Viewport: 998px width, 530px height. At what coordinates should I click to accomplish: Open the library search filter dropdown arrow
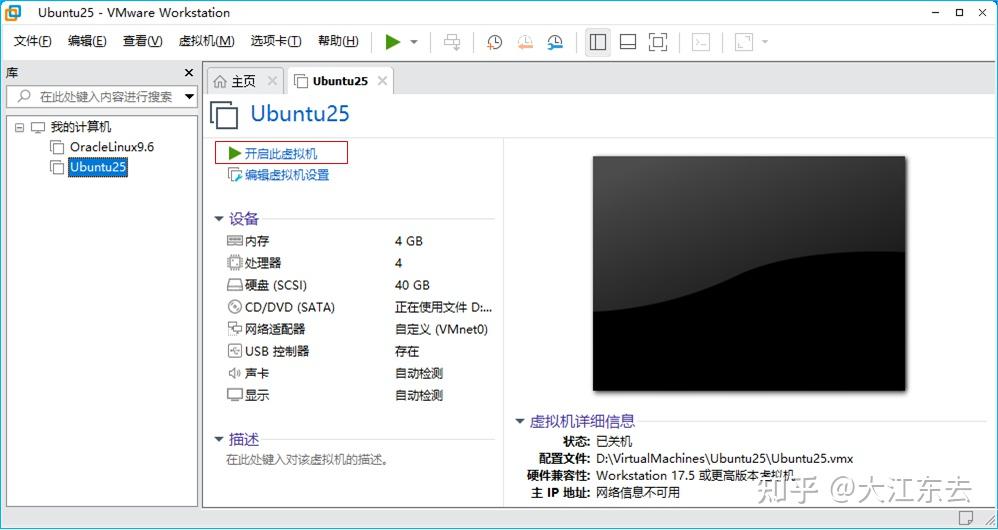click(189, 97)
